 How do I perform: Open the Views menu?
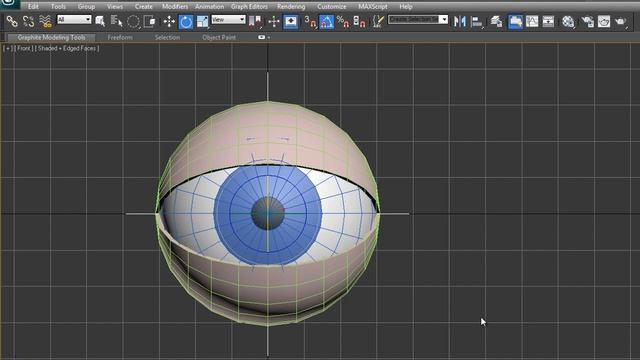pyautogui.click(x=115, y=7)
